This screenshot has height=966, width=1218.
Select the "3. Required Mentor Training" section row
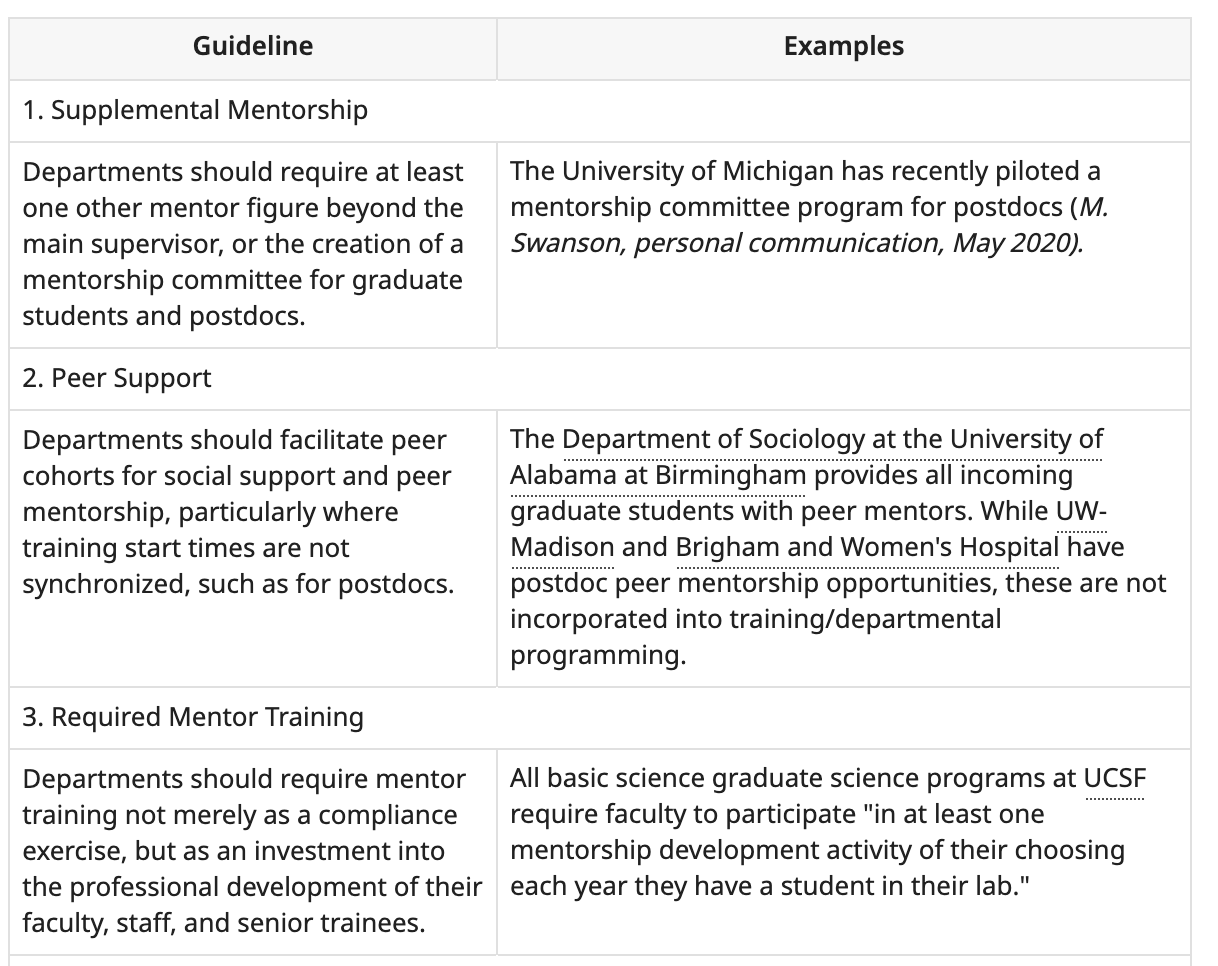click(193, 717)
